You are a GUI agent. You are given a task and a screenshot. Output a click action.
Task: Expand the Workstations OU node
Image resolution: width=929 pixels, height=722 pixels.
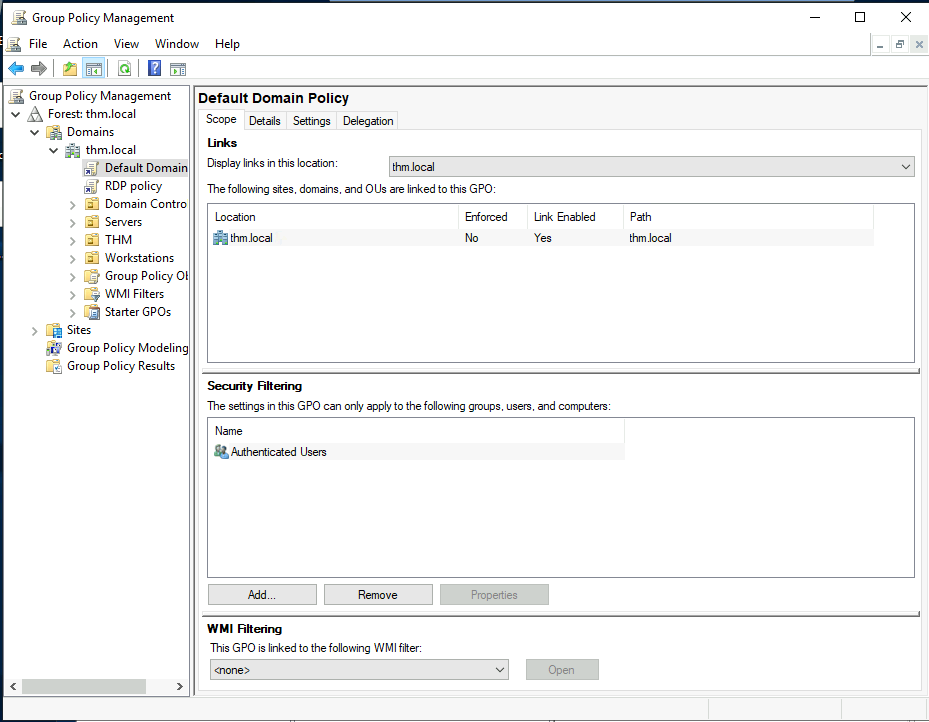[x=73, y=259]
